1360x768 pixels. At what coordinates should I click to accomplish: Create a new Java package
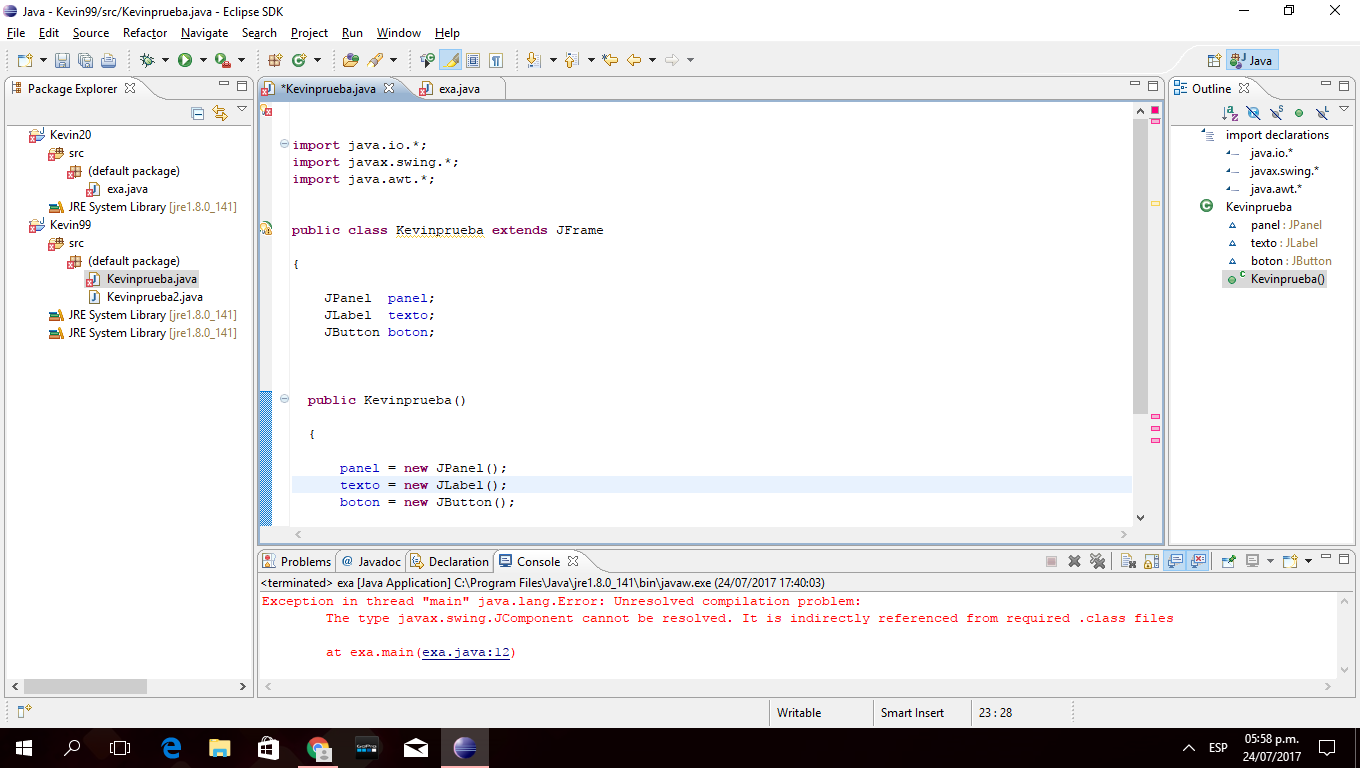[x=275, y=60]
